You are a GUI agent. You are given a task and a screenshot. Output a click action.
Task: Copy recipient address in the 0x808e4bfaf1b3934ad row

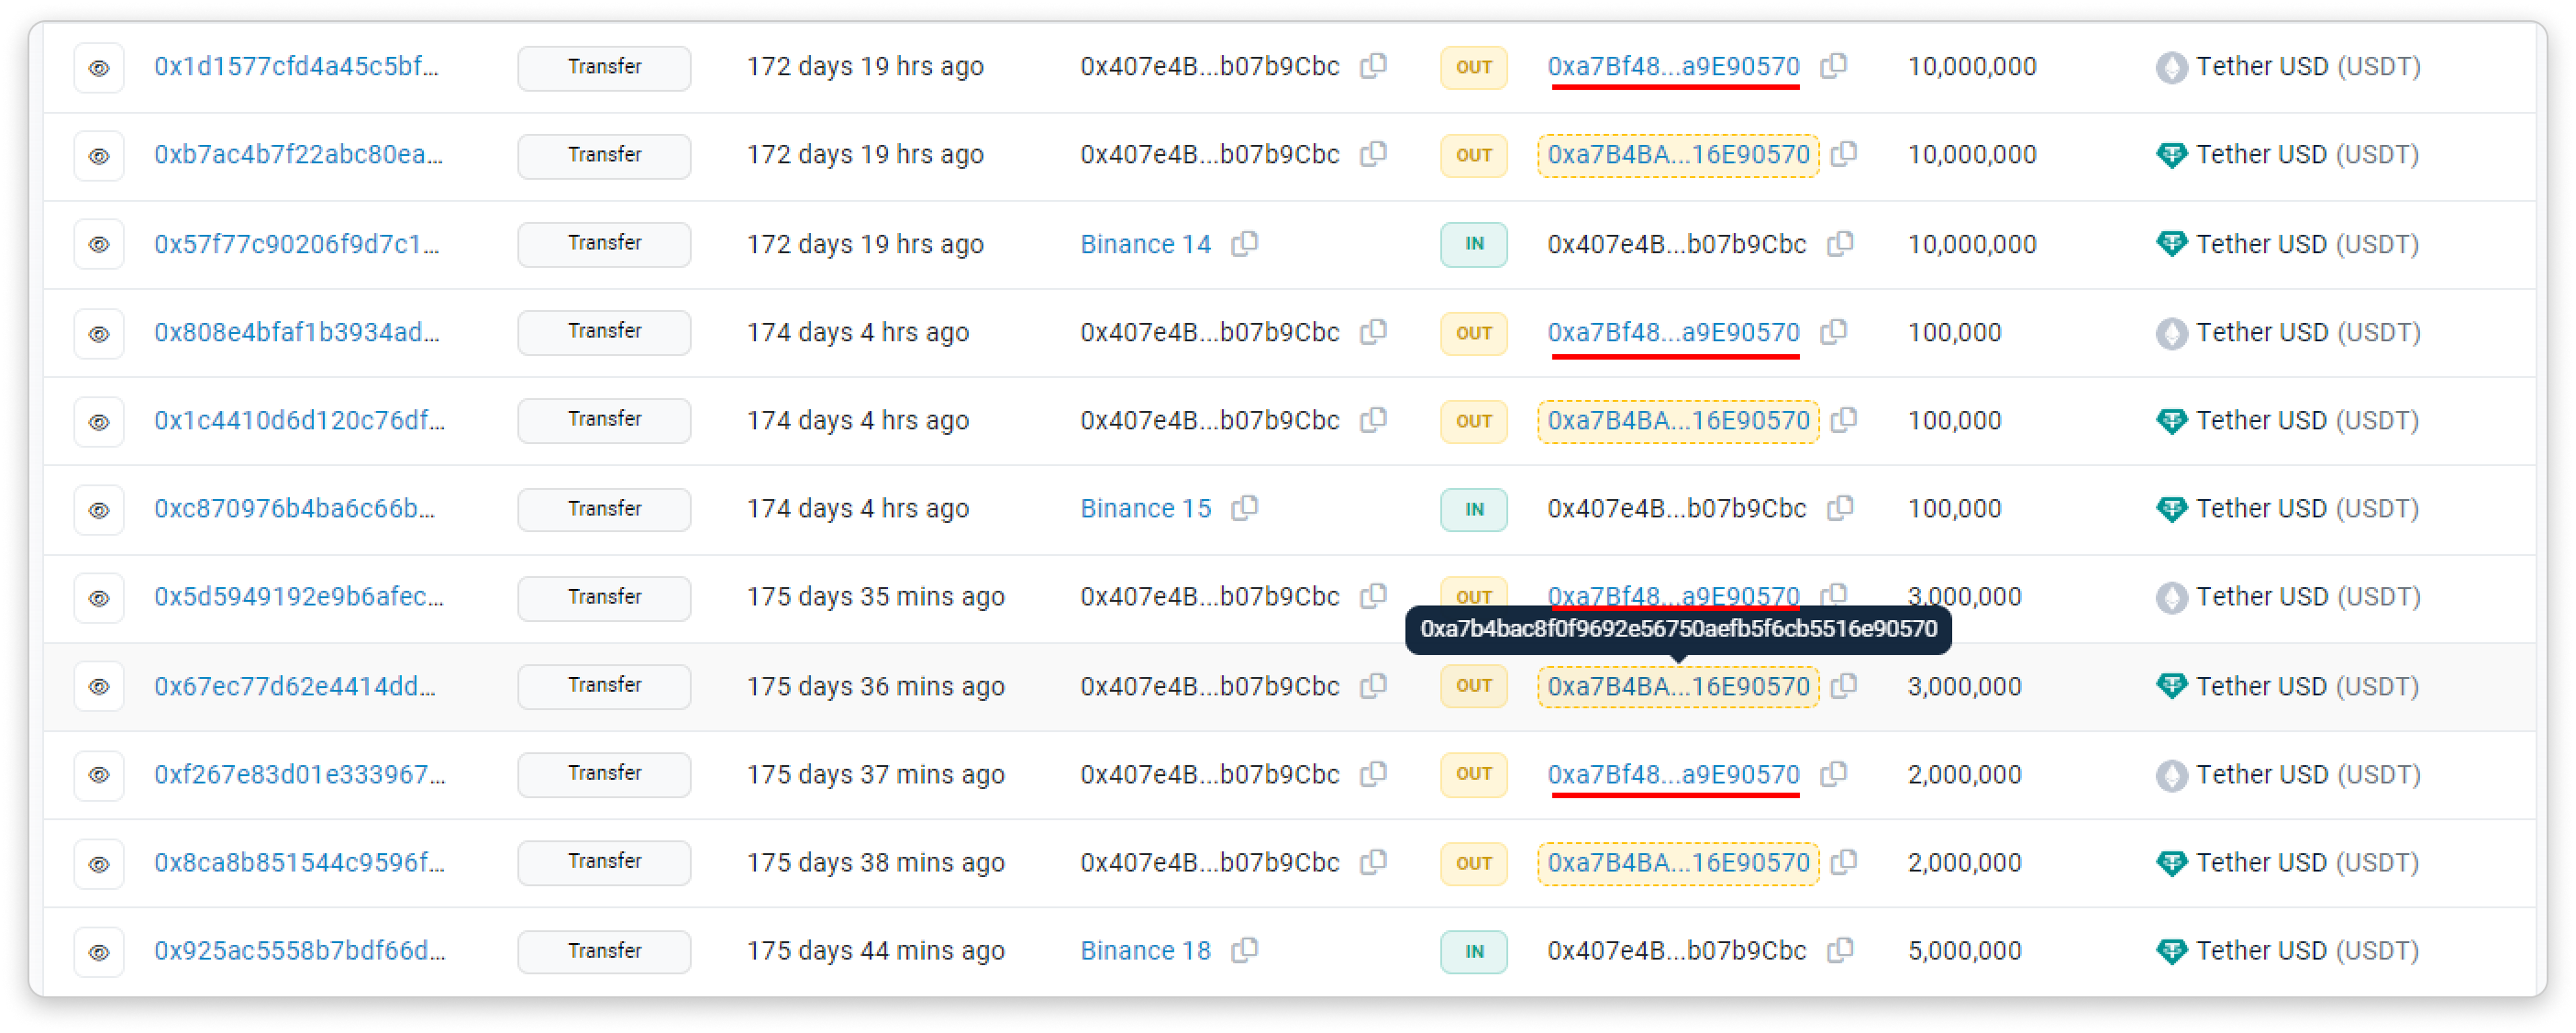1834,332
